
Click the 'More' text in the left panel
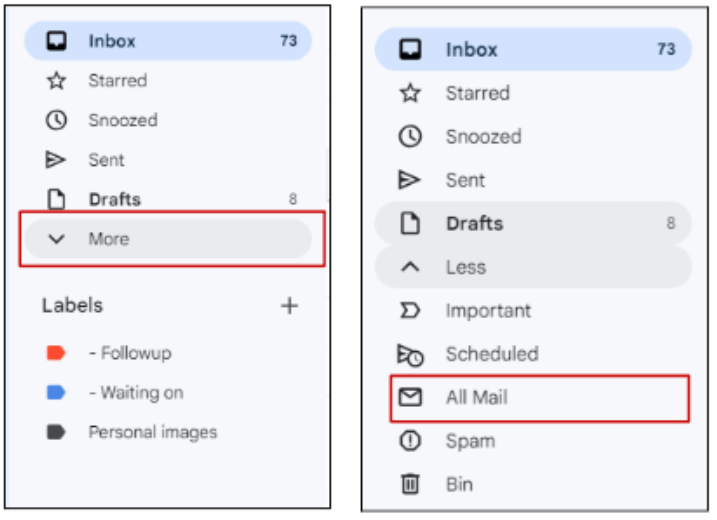[x=109, y=239]
